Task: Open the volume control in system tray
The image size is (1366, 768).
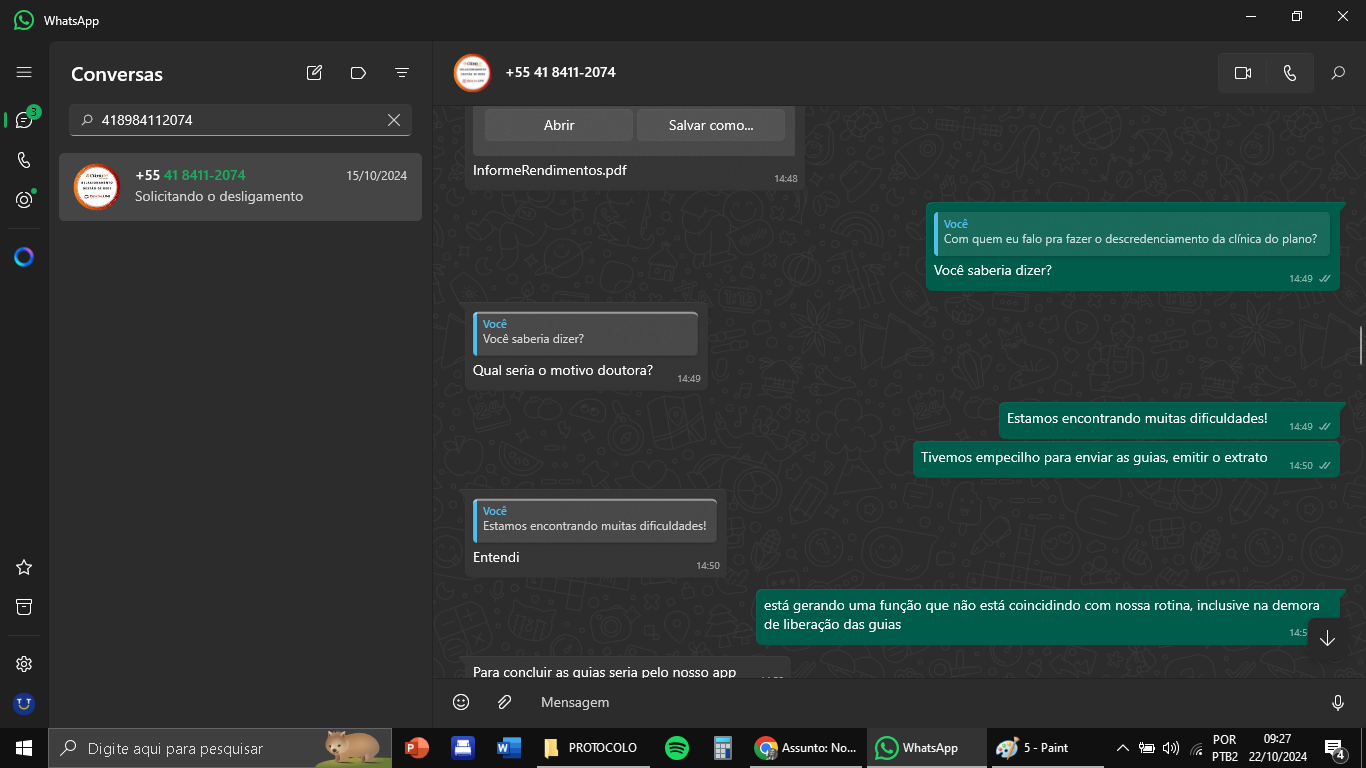Action: tap(1171, 748)
